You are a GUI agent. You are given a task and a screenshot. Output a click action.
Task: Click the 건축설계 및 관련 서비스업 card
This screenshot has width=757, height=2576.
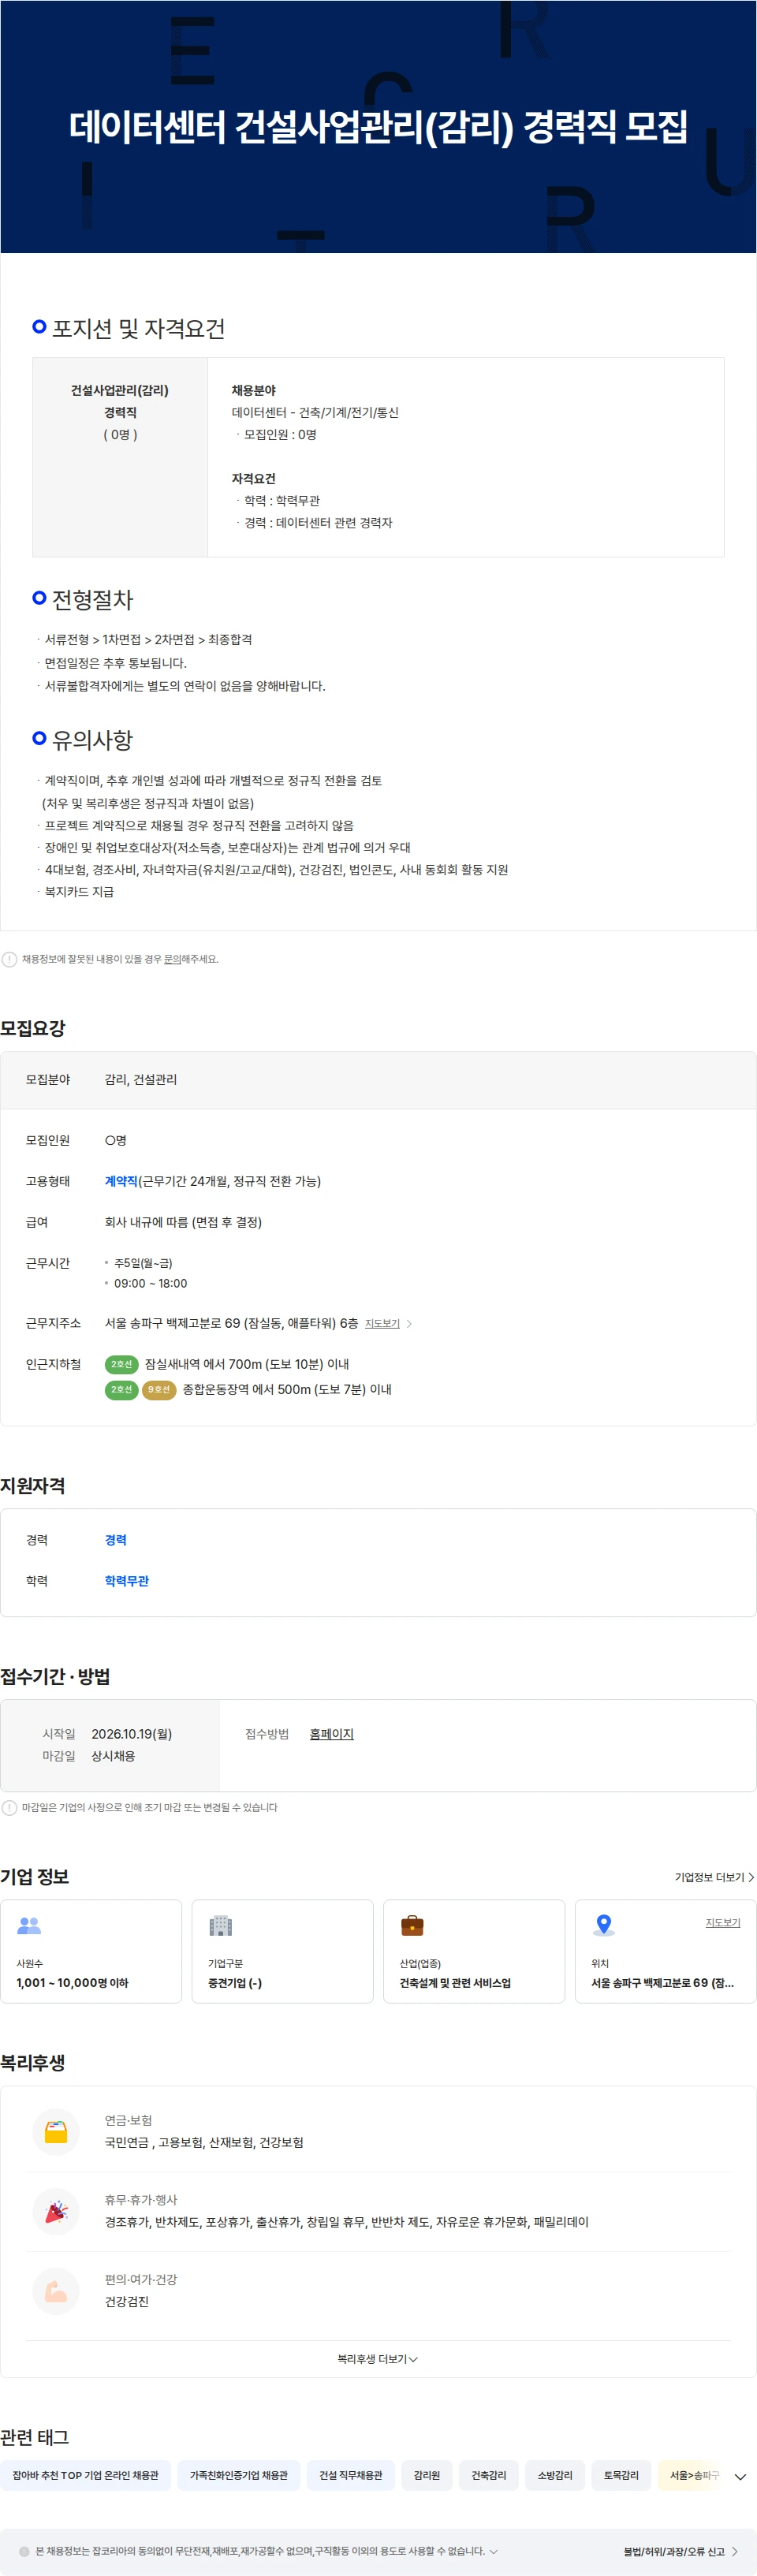tap(474, 1951)
